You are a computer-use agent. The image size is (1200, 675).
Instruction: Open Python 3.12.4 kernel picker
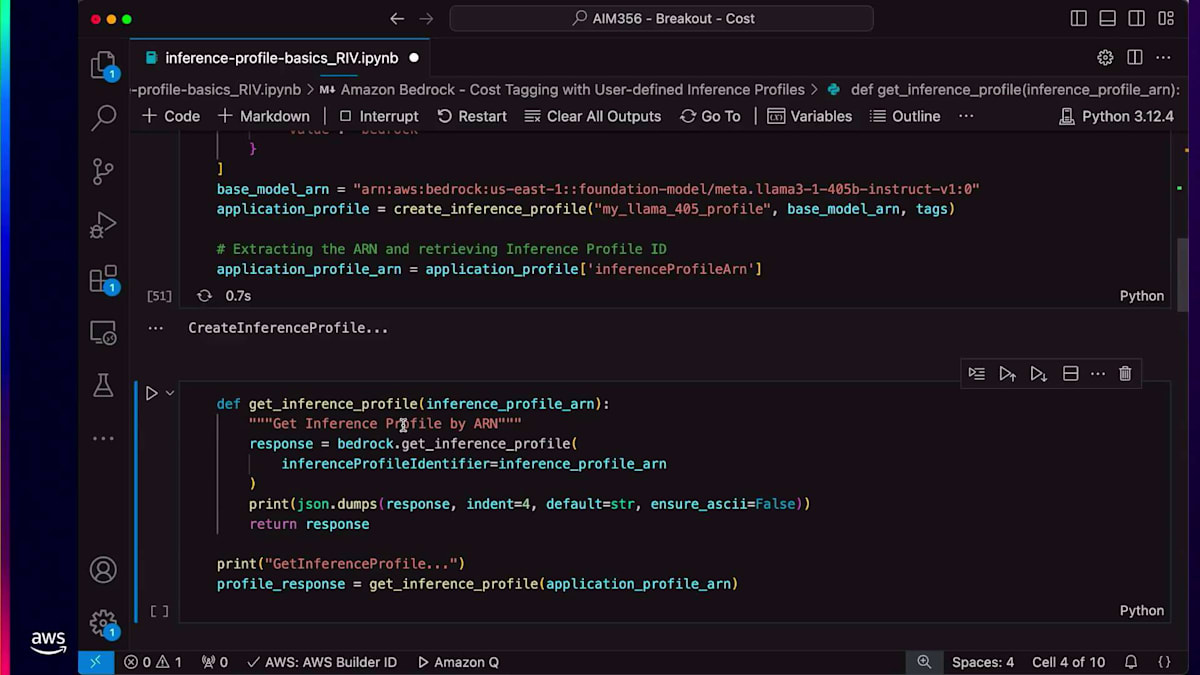tap(1116, 116)
